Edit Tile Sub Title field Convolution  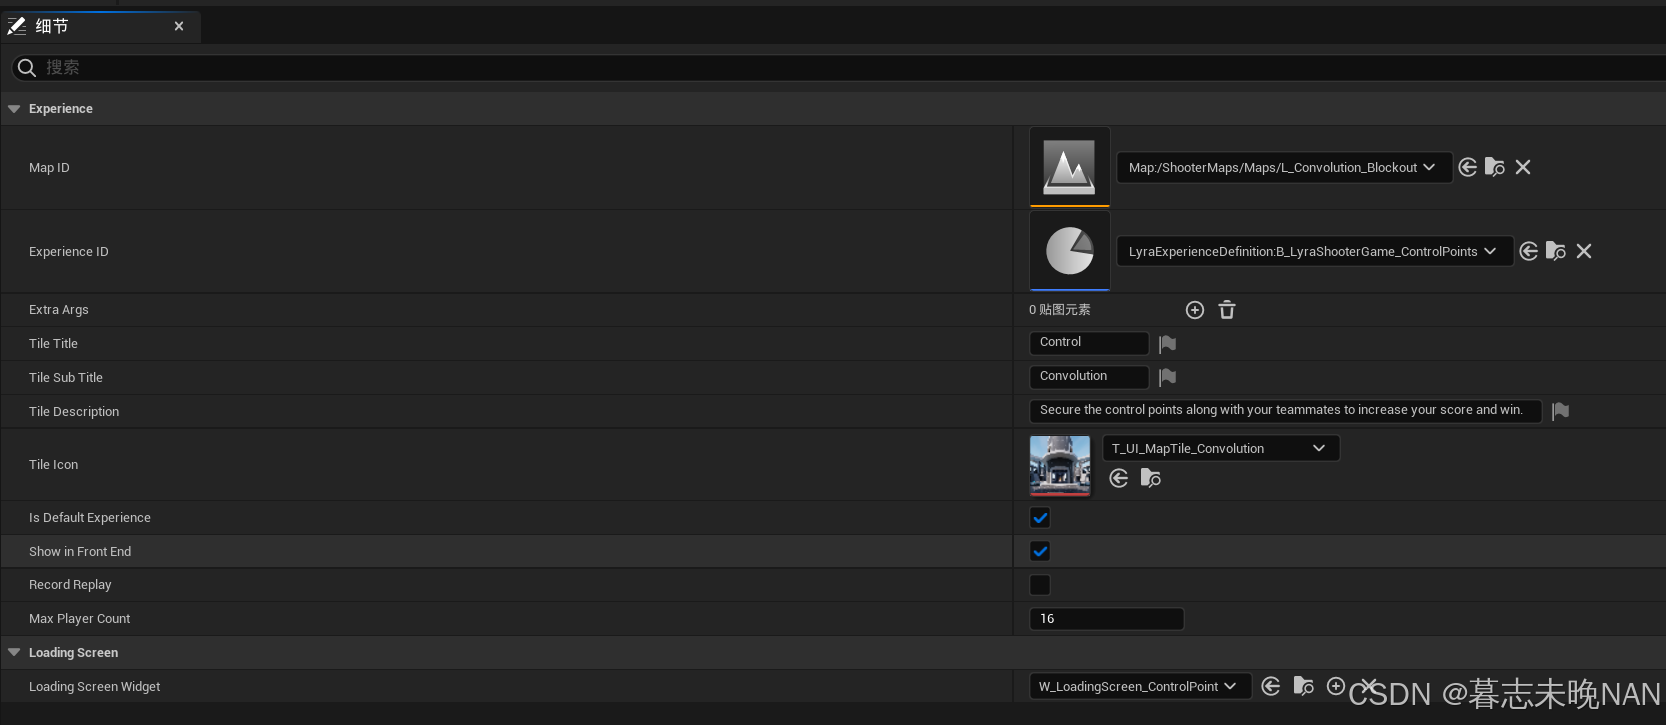pyautogui.click(x=1089, y=377)
